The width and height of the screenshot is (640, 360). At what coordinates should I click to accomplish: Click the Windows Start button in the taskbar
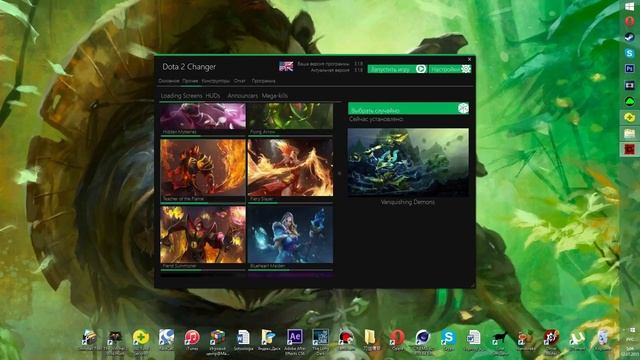[629, 7]
